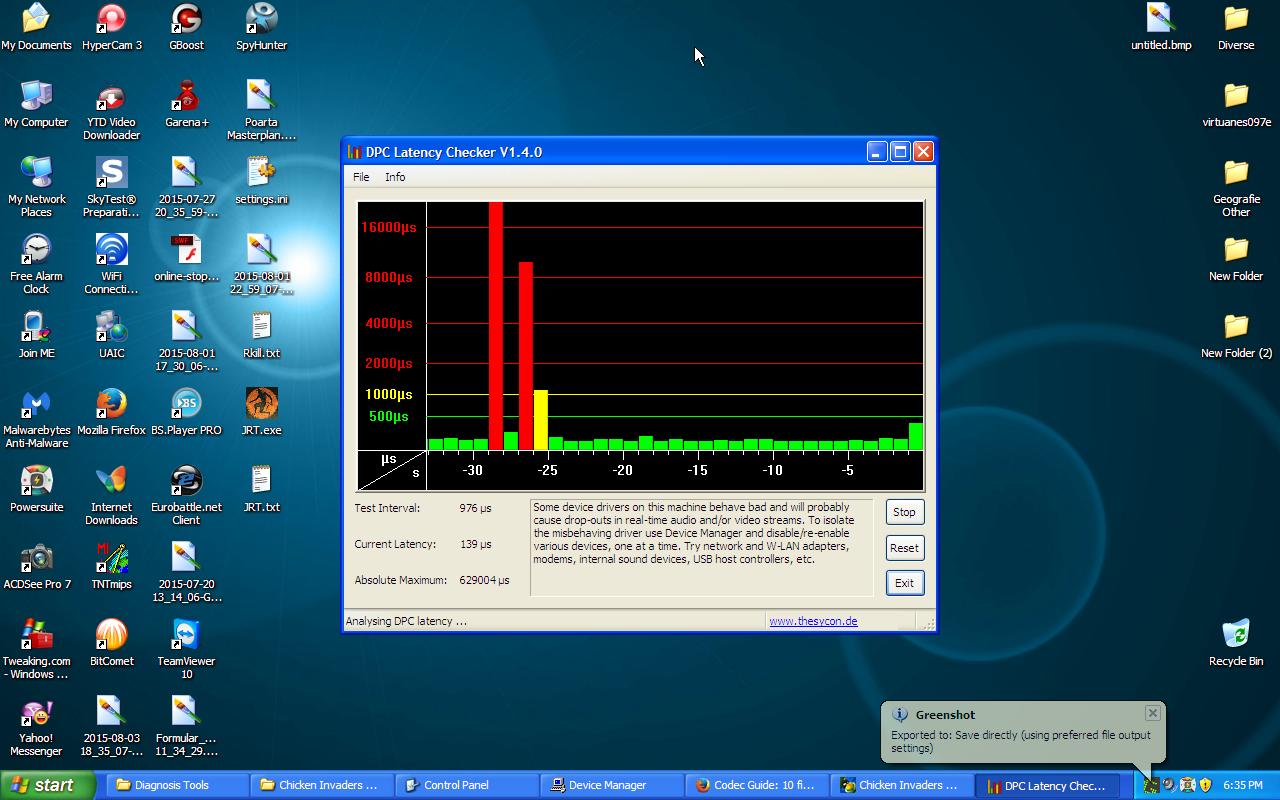Click the Windows start button
Image resolution: width=1280 pixels, height=800 pixels.
(47, 785)
